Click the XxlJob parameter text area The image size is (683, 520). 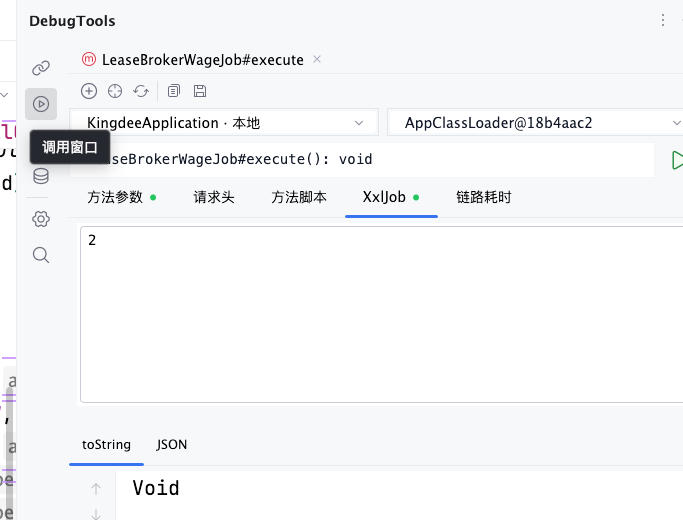tap(382, 314)
